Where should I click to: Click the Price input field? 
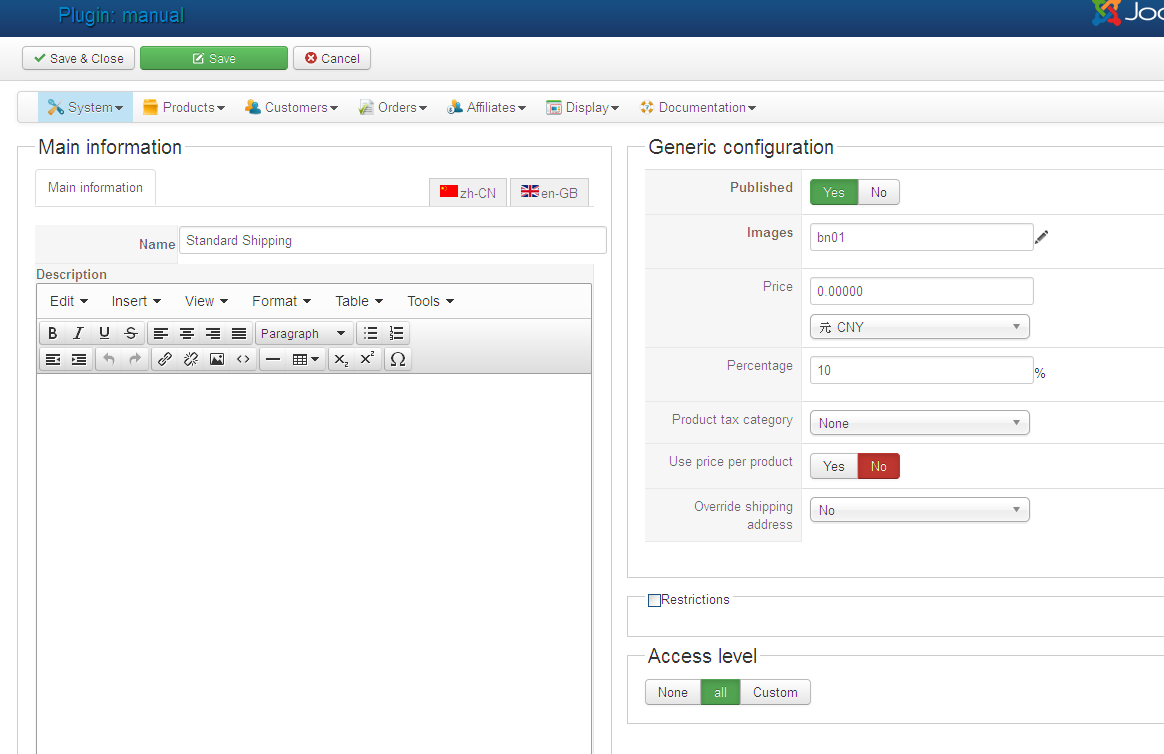pyautogui.click(x=921, y=291)
